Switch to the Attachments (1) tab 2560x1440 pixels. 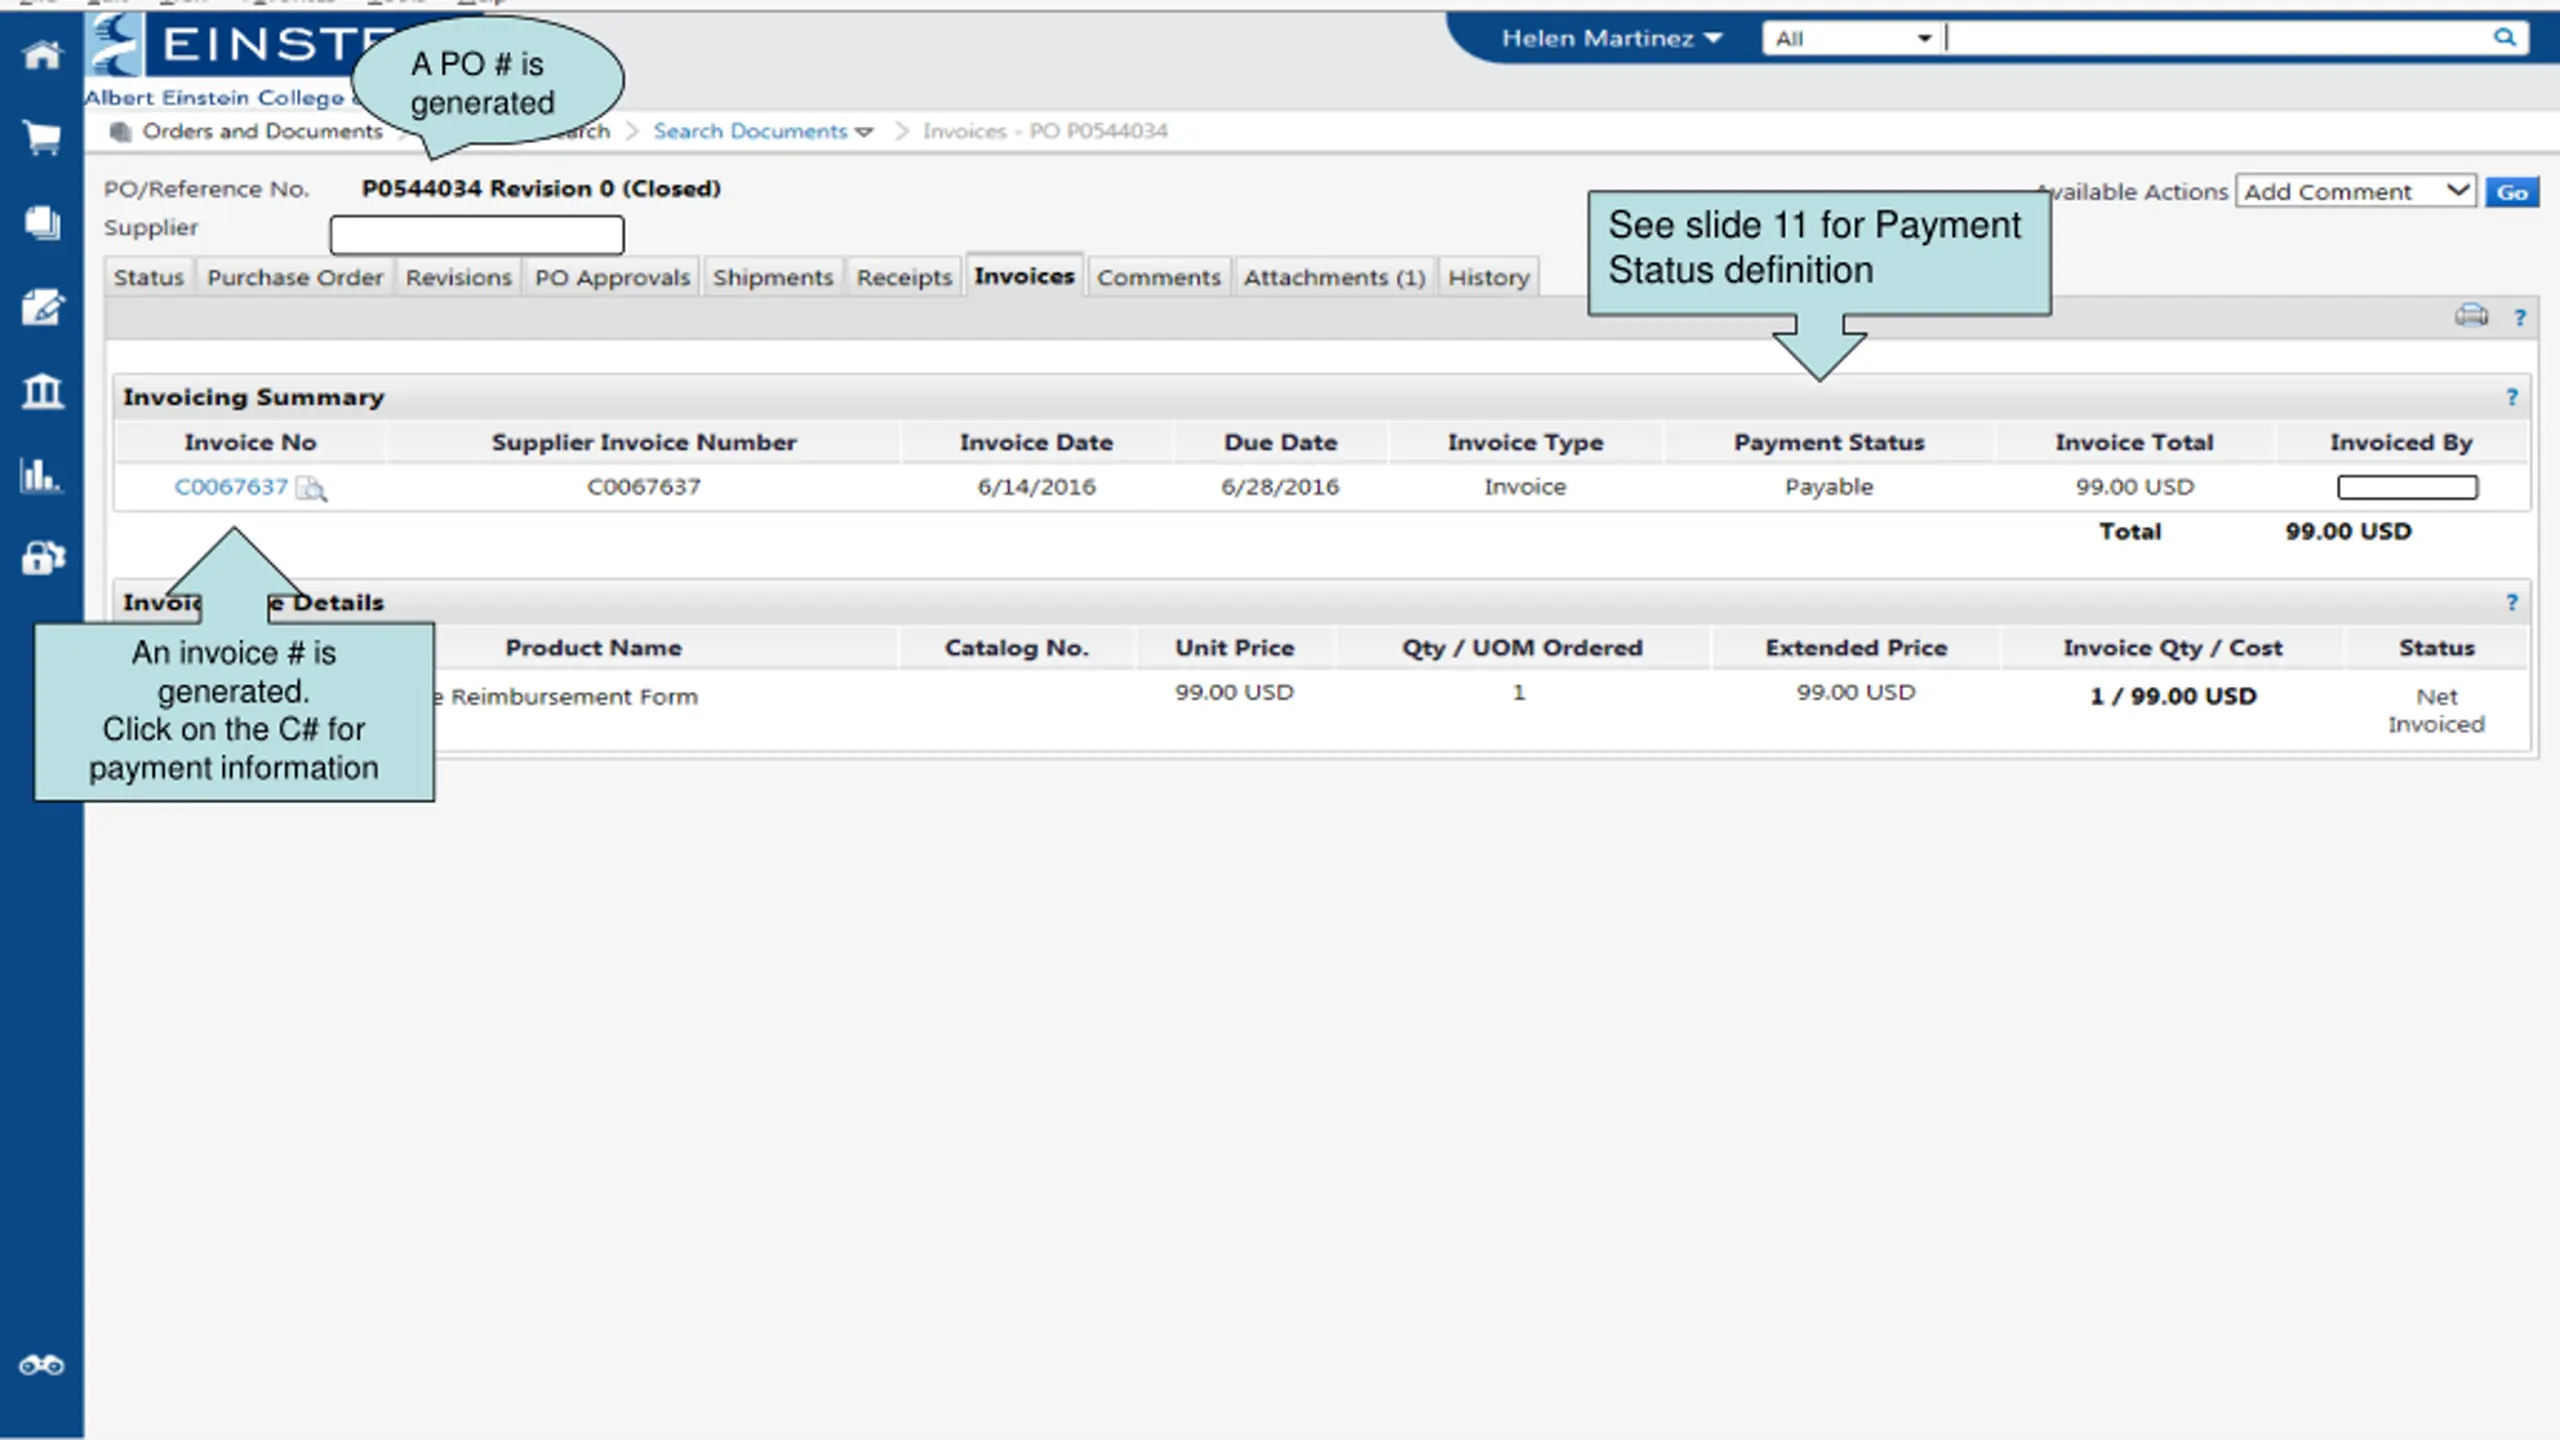[1334, 277]
